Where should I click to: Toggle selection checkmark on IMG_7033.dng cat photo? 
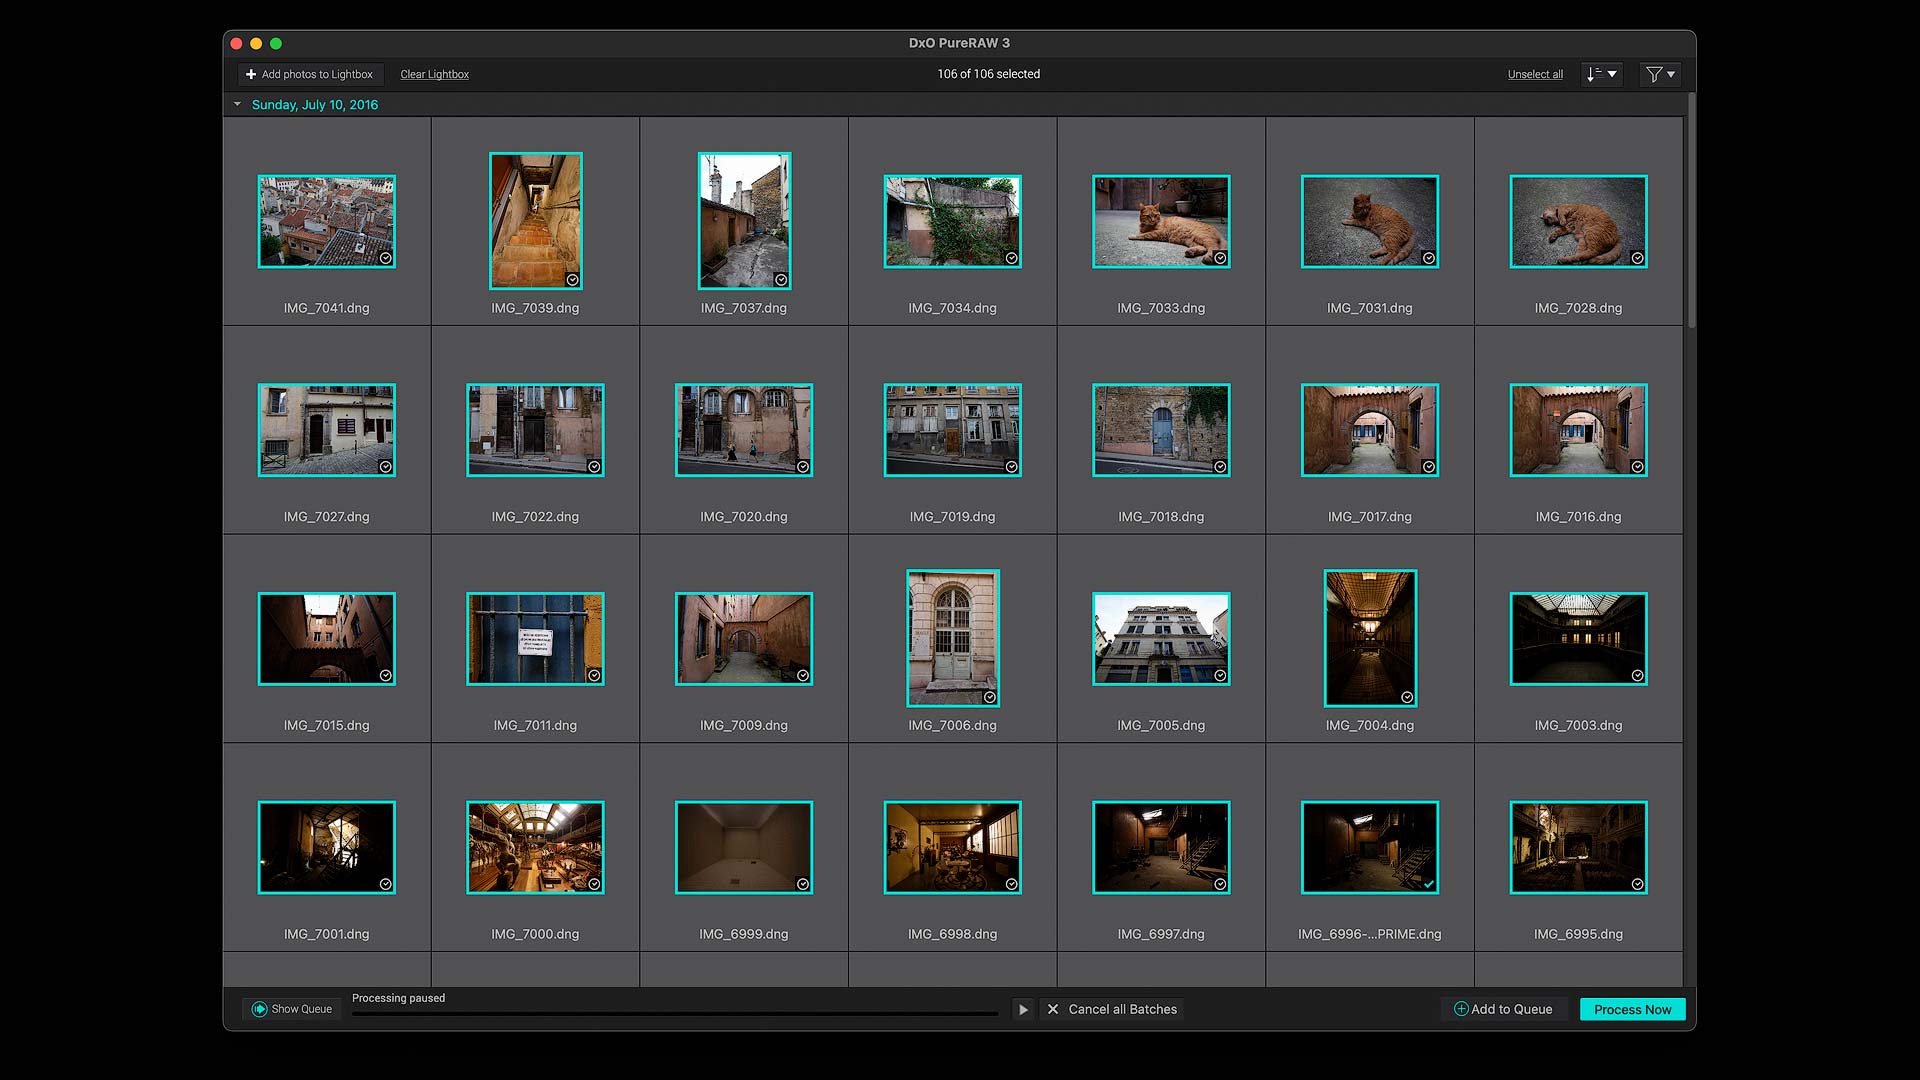click(1220, 258)
